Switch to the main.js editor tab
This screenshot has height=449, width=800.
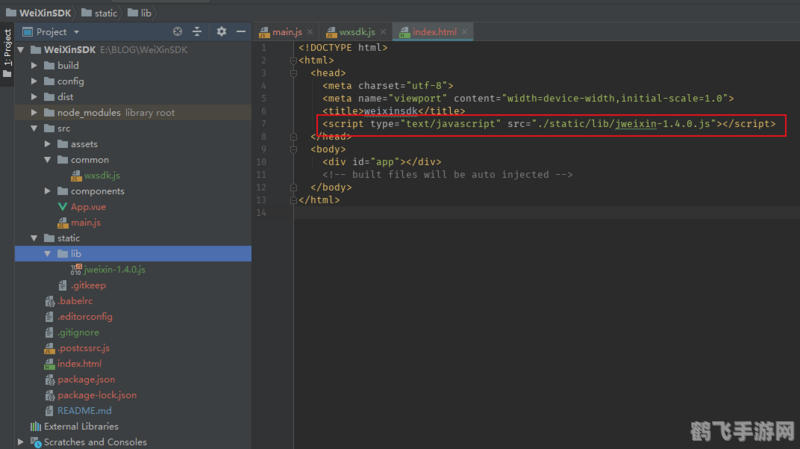[x=287, y=32]
